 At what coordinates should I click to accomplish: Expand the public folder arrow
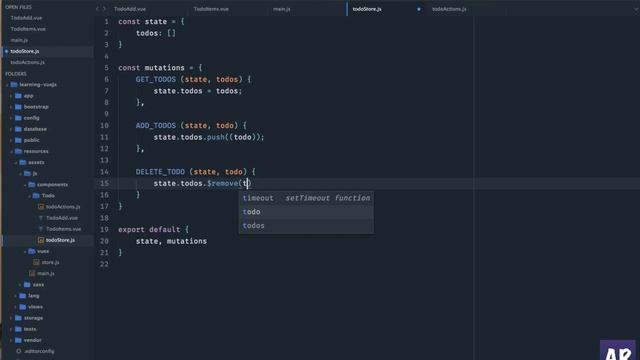(11, 140)
